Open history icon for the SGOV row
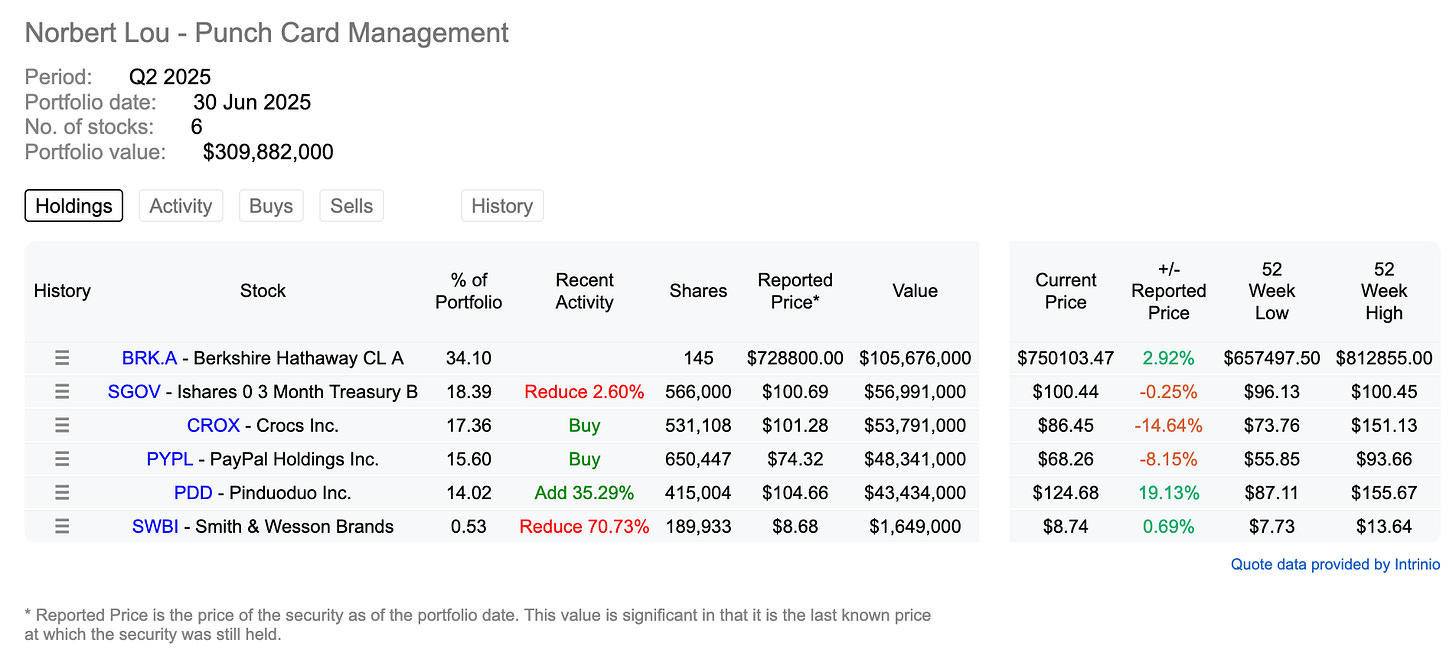 point(62,392)
